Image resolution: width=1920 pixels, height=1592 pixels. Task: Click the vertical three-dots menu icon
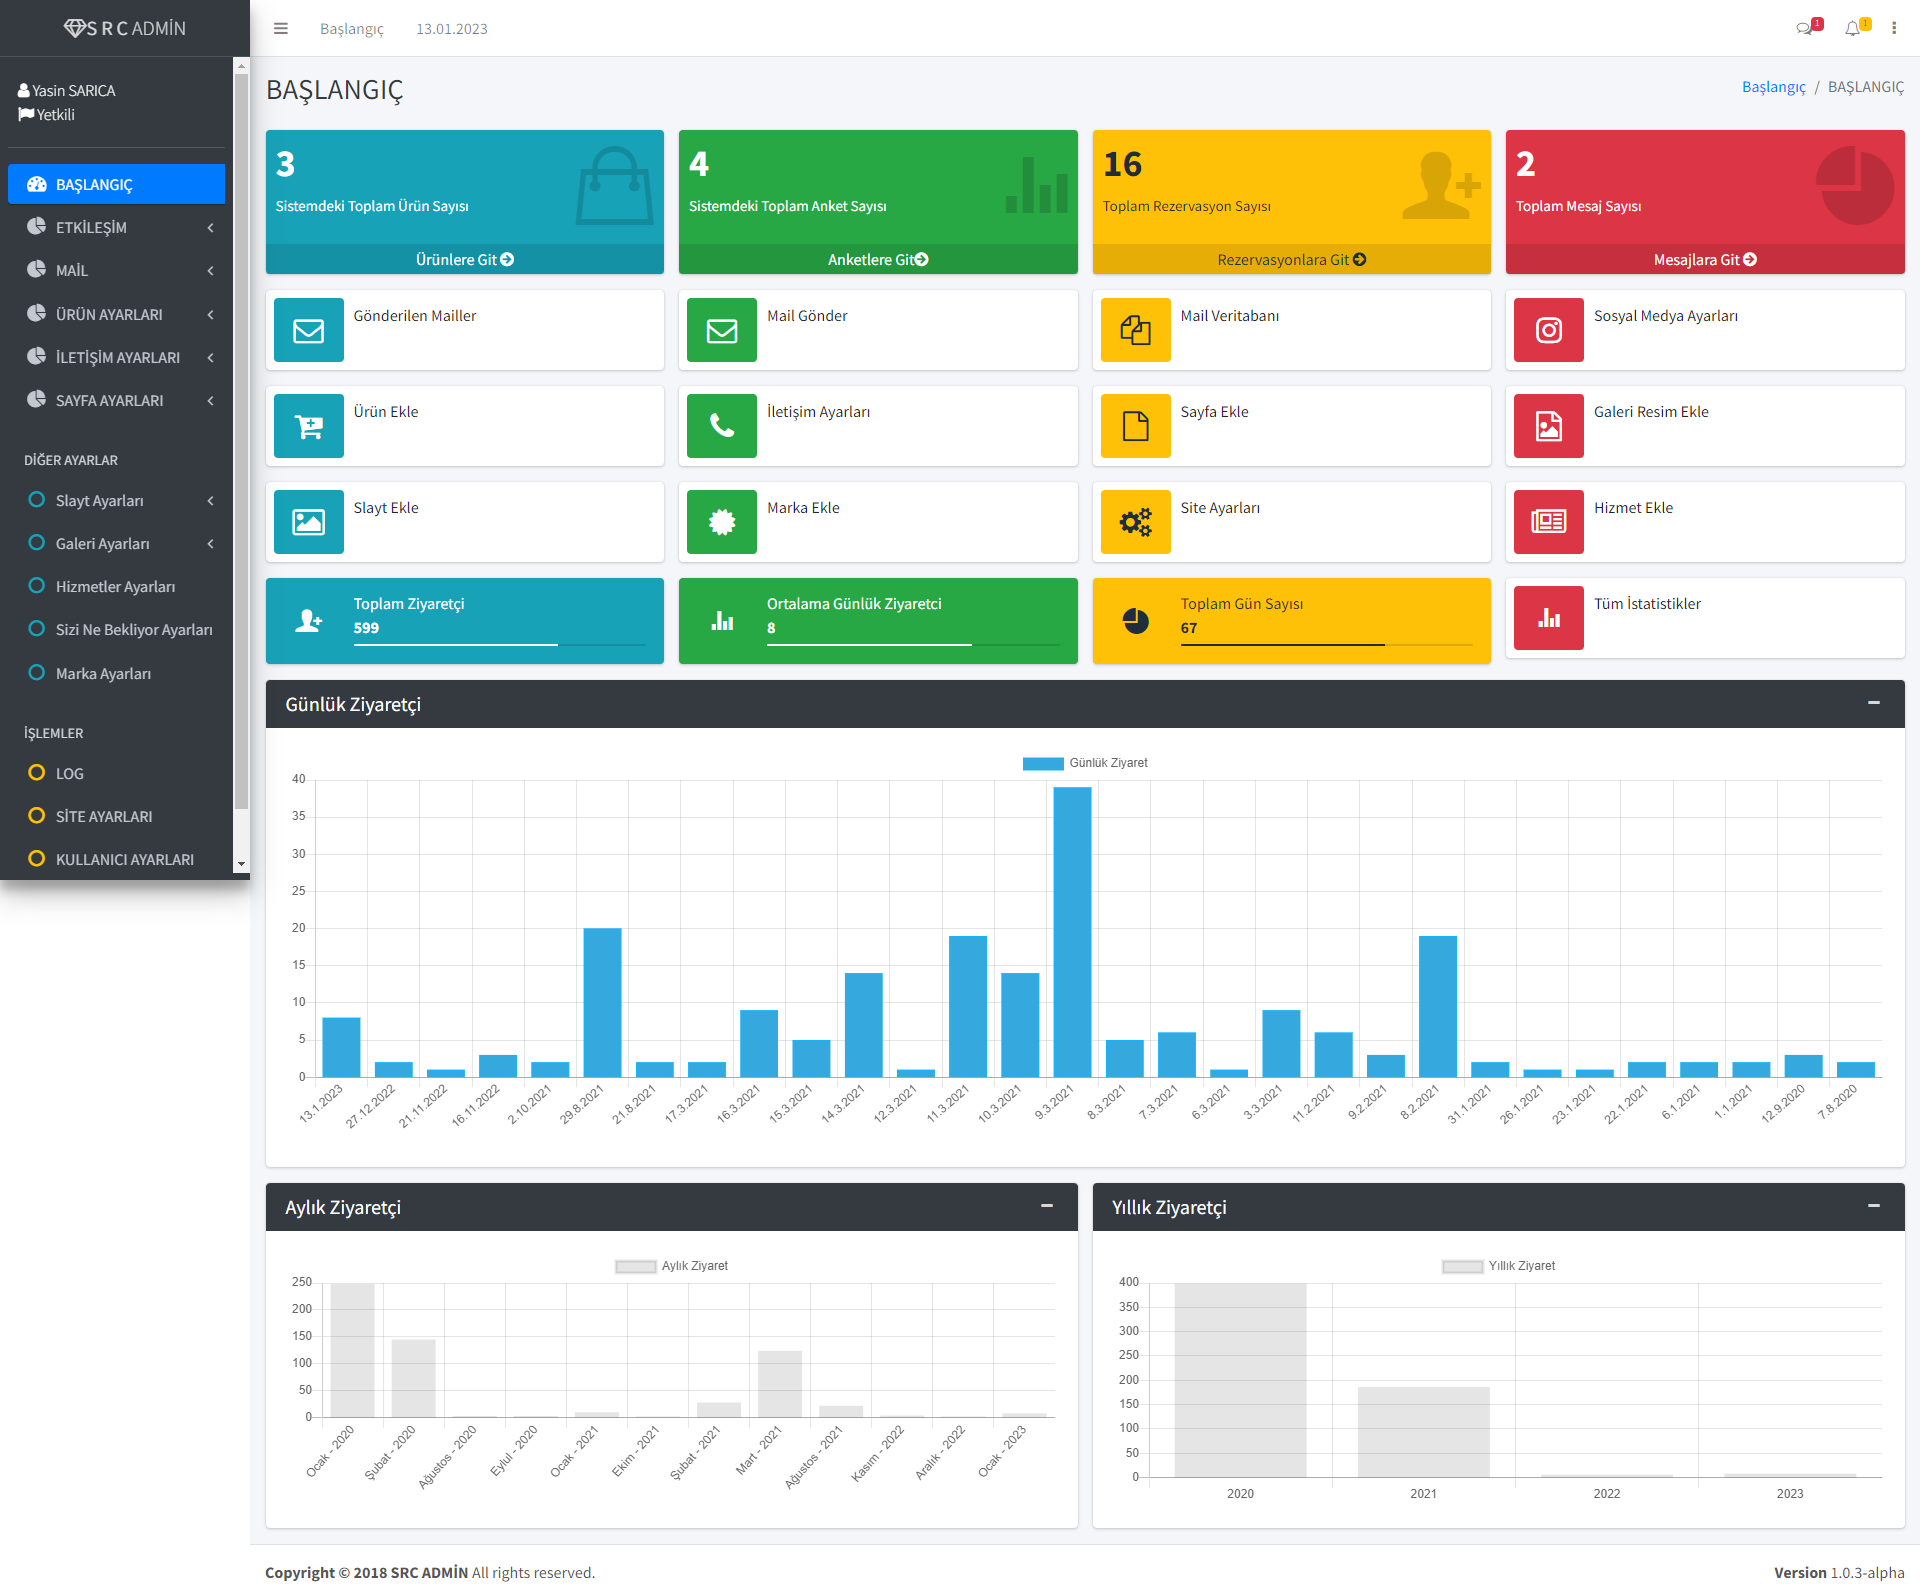click(1894, 29)
